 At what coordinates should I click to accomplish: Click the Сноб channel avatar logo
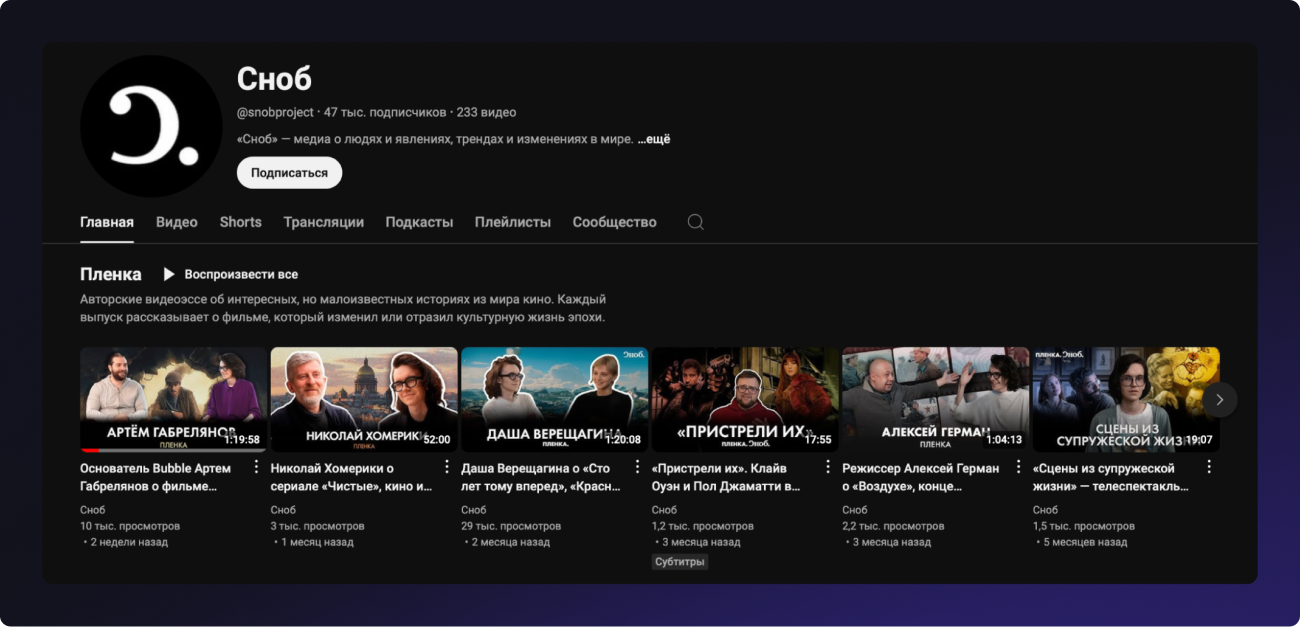[151, 126]
